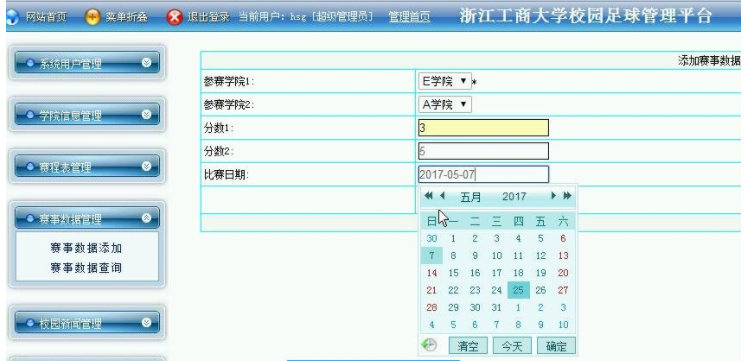Screen dimensions: 756x361
Task: Expand the 校园新闻管理 menu chevron
Action: coord(147,322)
